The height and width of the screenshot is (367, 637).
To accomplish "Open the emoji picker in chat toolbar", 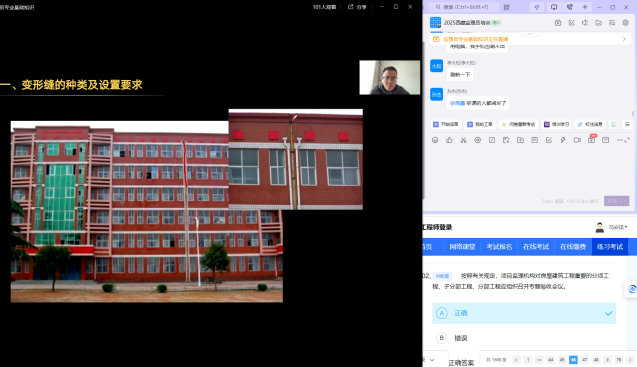I will coord(435,140).
